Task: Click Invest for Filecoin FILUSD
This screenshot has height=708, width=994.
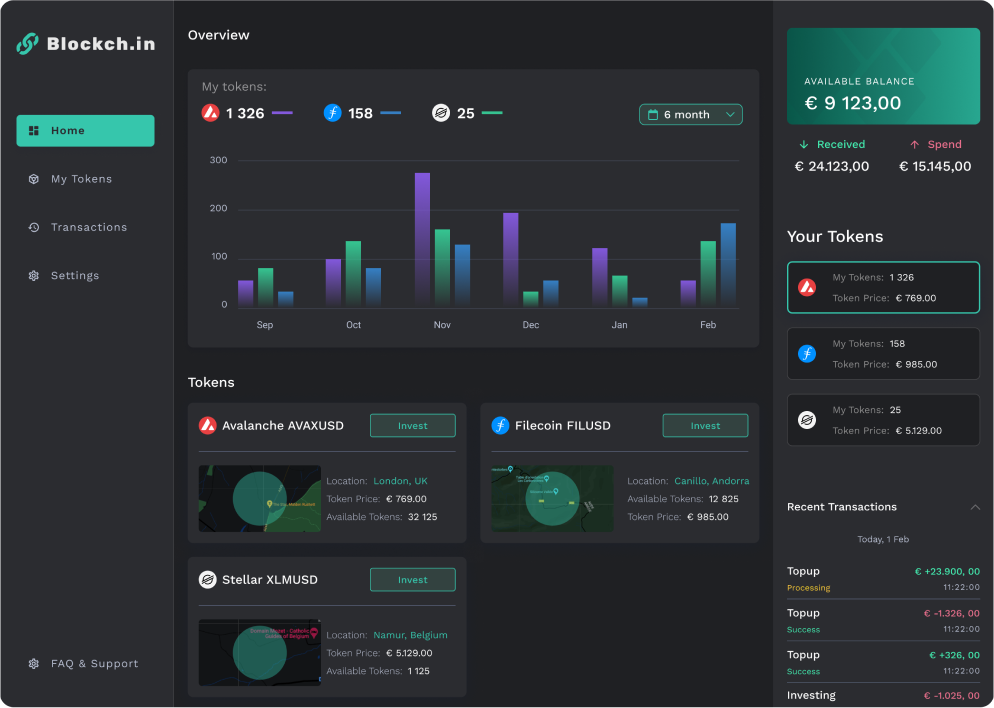Action: [705, 425]
